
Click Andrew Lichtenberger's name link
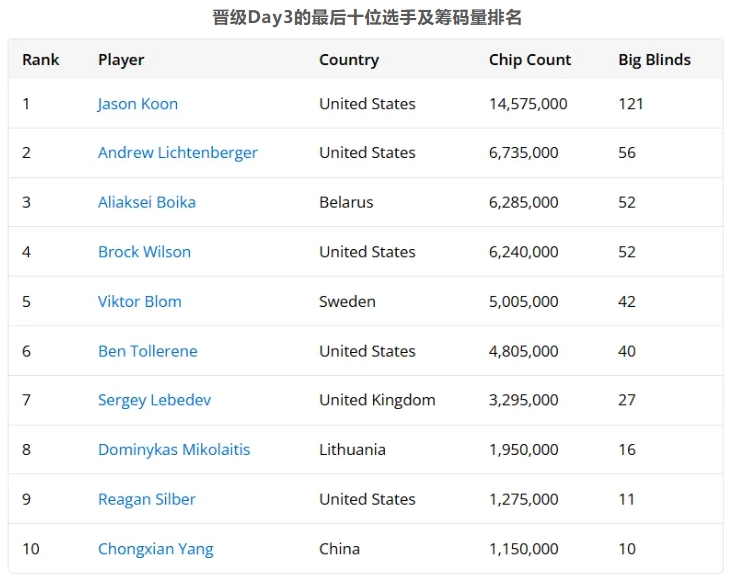[x=178, y=153]
